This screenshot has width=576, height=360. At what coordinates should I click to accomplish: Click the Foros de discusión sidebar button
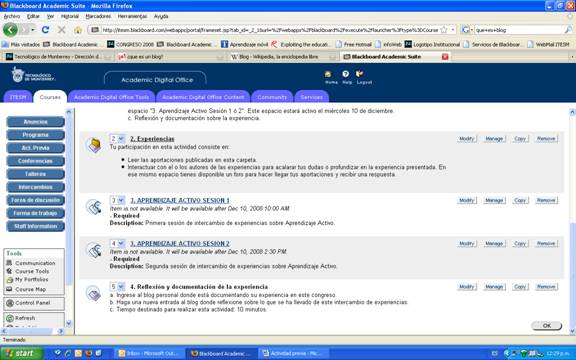pos(35,200)
